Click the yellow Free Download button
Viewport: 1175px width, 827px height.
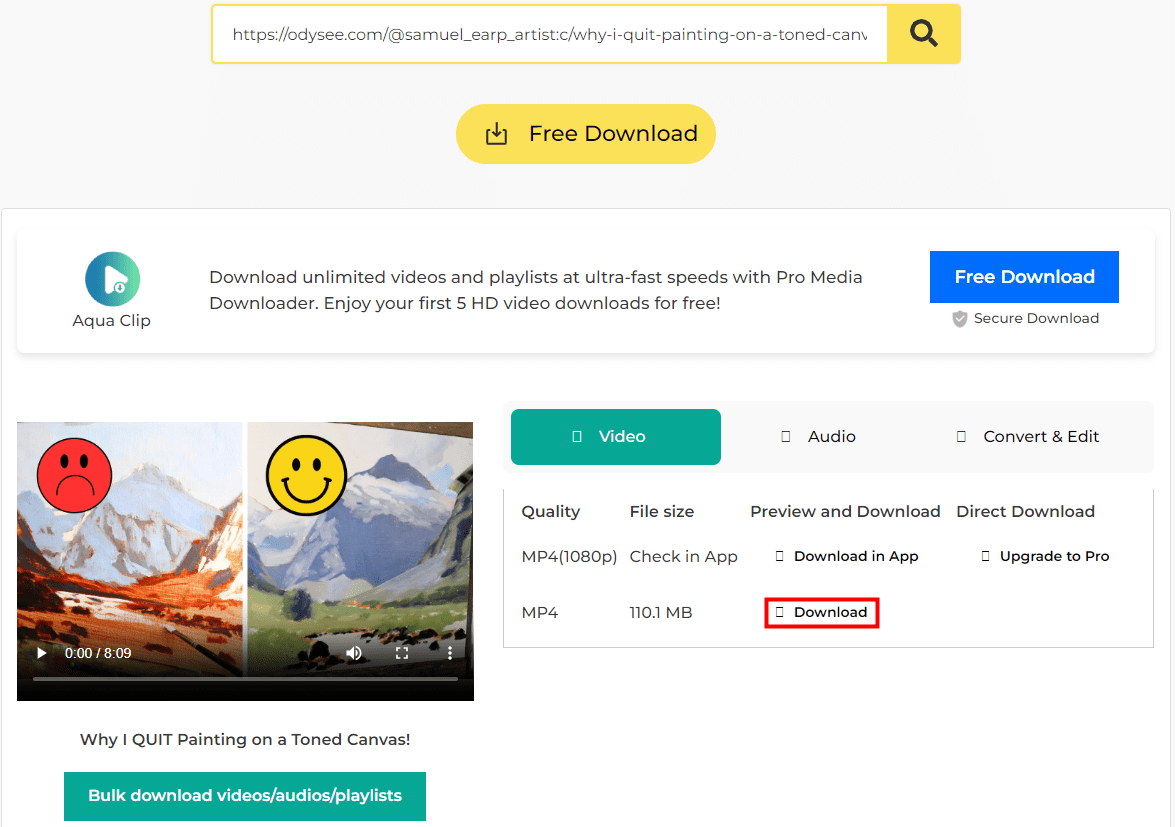tap(586, 134)
